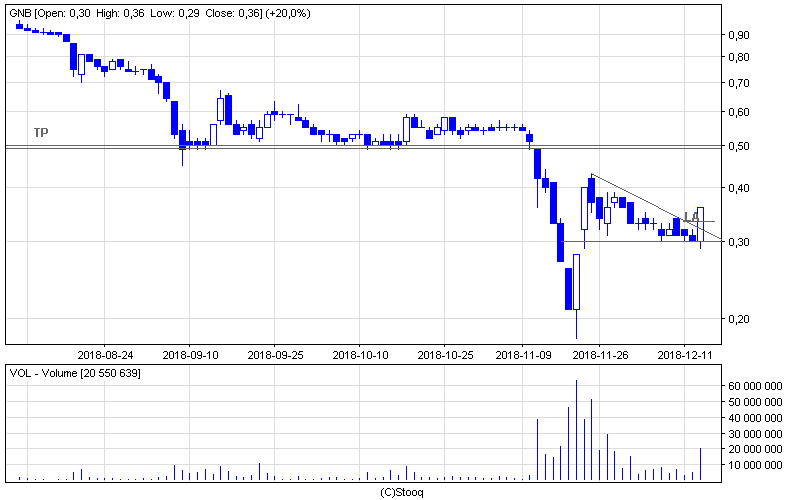Click the 0,40 price axis label
Screen dimensions: 800x500
tap(739, 188)
